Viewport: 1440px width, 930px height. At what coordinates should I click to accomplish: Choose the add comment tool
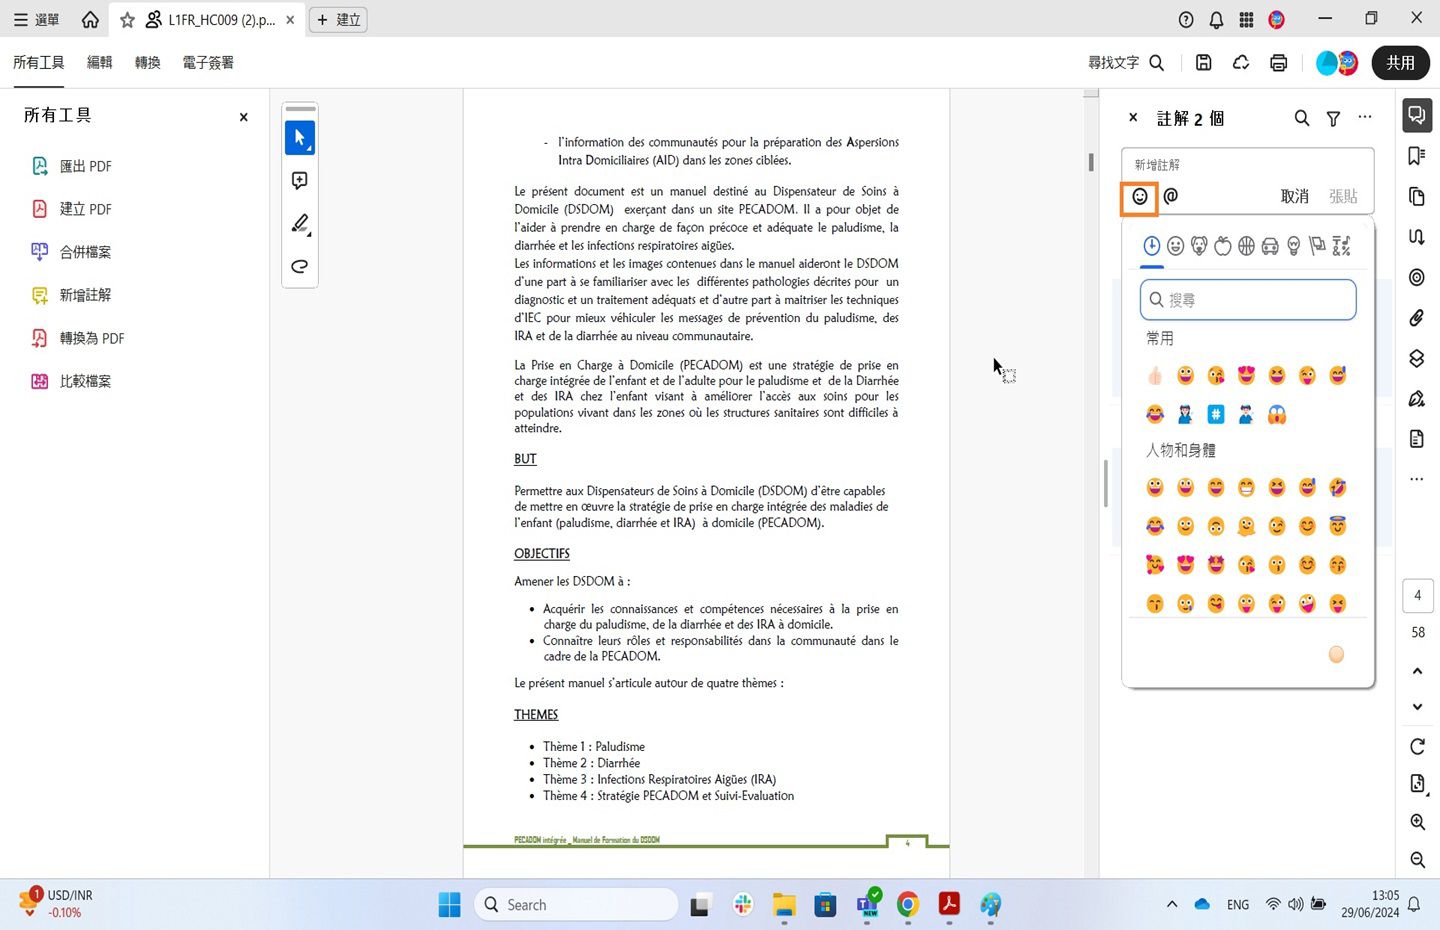click(300, 181)
